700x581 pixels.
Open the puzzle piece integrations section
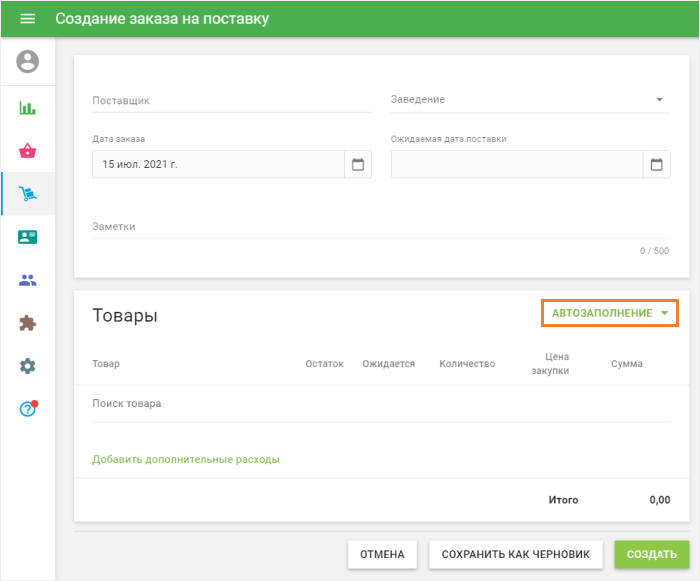click(27, 323)
